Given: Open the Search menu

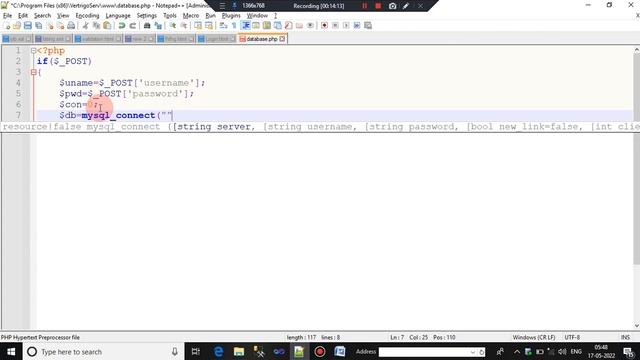Looking at the screenshot, I should coord(42,16).
